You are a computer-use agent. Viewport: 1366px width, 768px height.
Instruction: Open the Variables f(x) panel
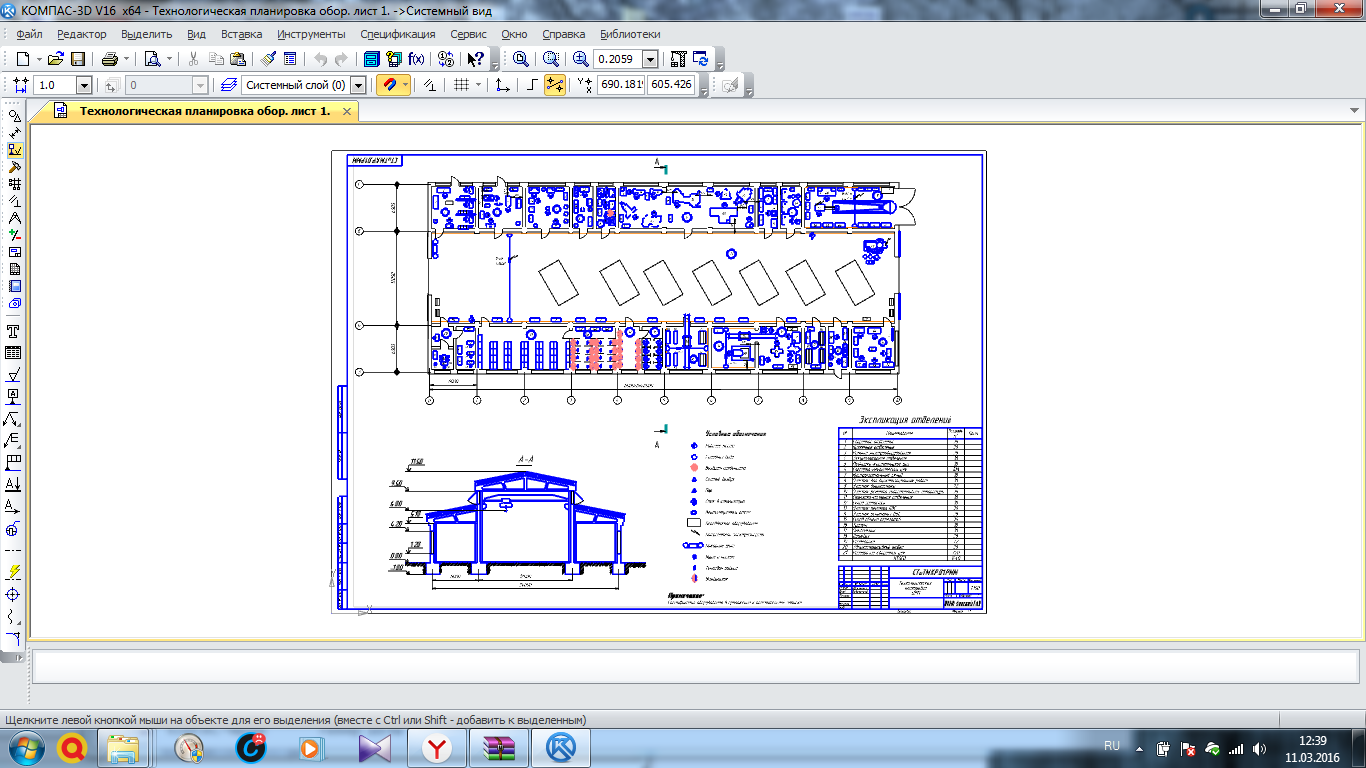416,59
